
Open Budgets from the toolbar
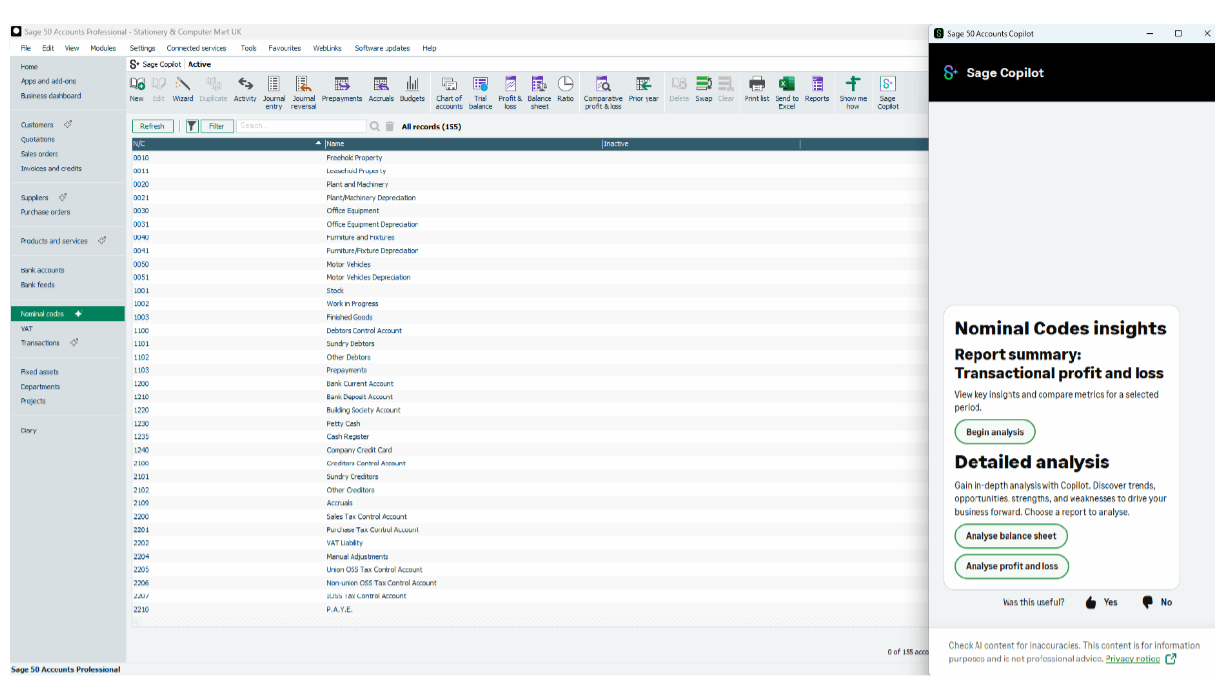point(412,88)
